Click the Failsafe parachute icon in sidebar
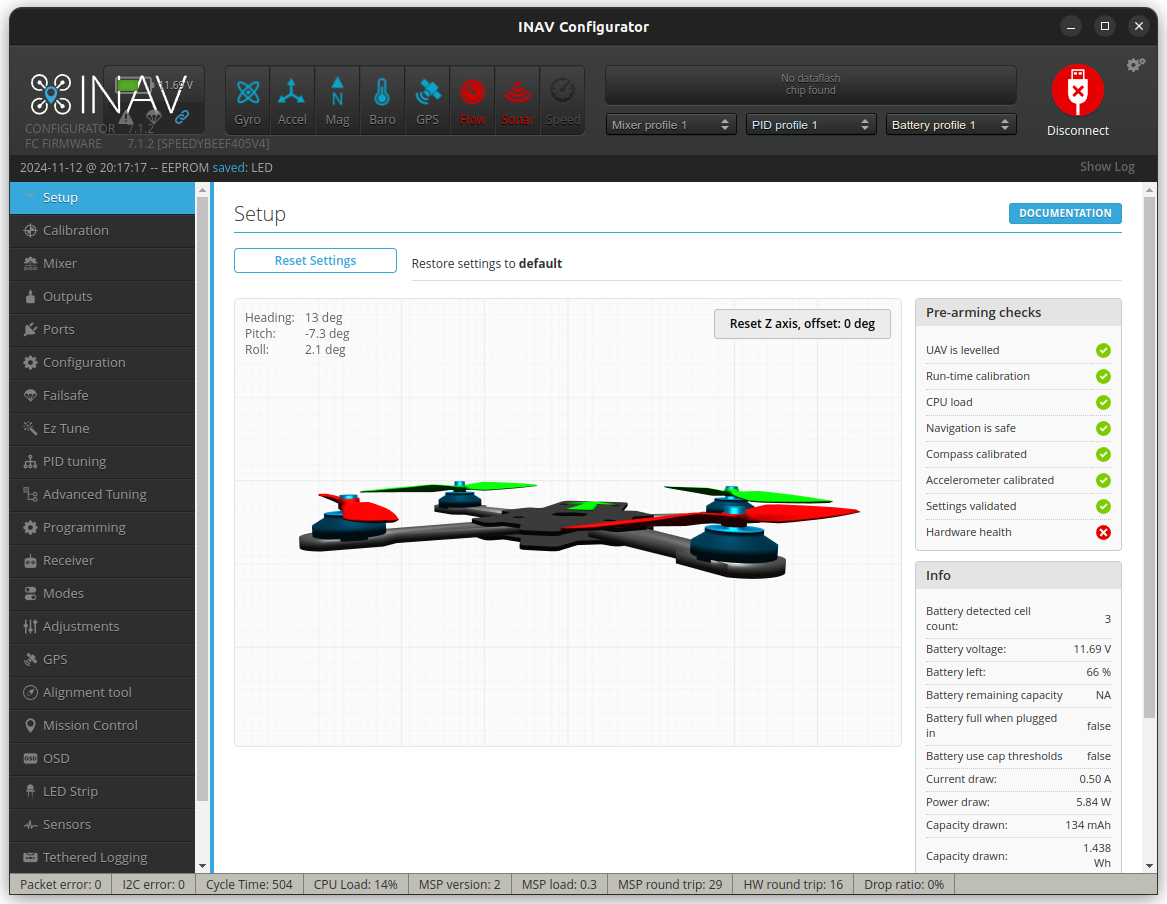Screen dimensions: 1167x904 pyautogui.click(x=31, y=395)
